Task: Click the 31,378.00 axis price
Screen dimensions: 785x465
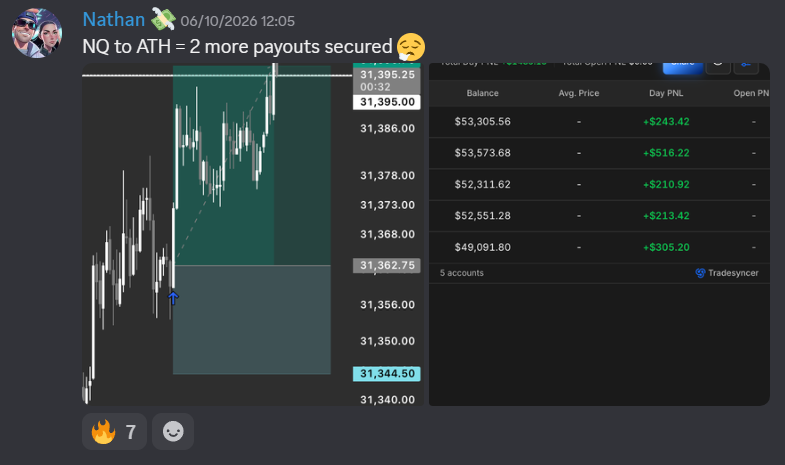Action: coord(387,176)
